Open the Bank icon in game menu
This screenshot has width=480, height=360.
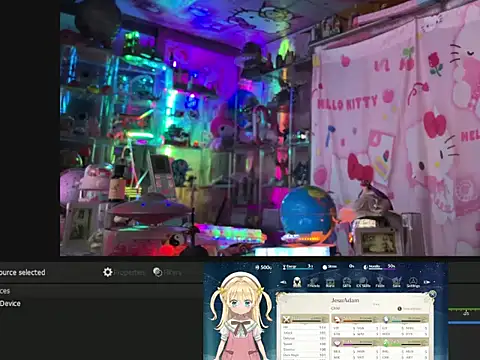tap(330, 283)
